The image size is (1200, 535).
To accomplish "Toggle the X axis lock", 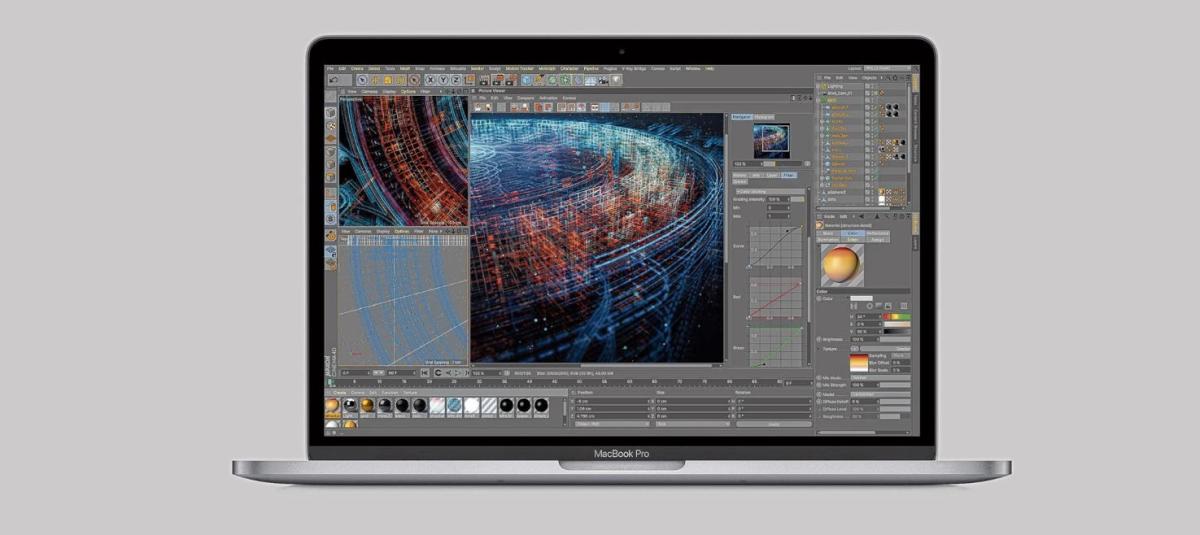I will click(430, 80).
